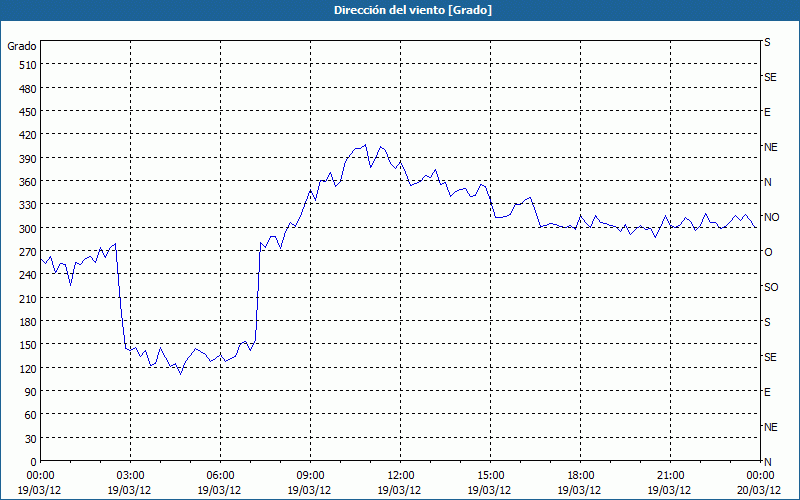Click the 03:00 time label
Image resolution: width=800 pixels, height=500 pixels.
(130, 476)
